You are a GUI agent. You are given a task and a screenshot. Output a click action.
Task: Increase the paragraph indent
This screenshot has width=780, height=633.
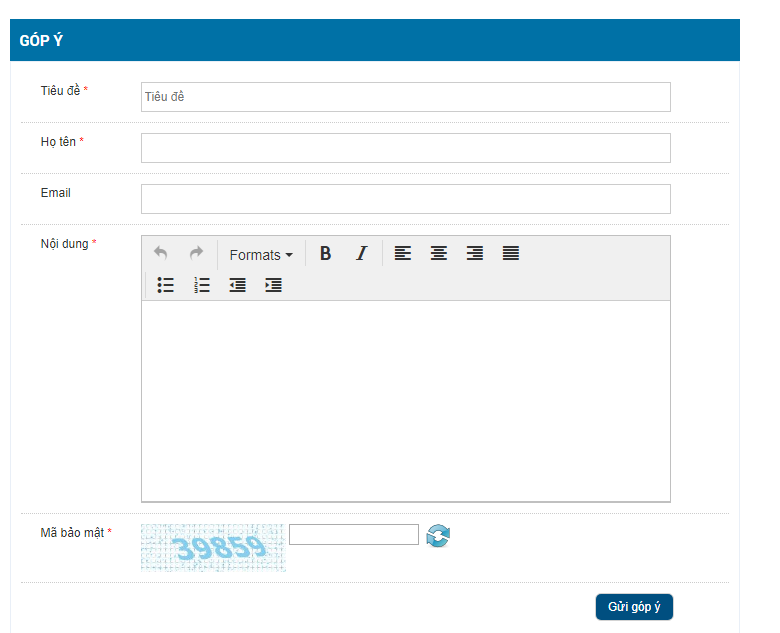[x=273, y=285]
